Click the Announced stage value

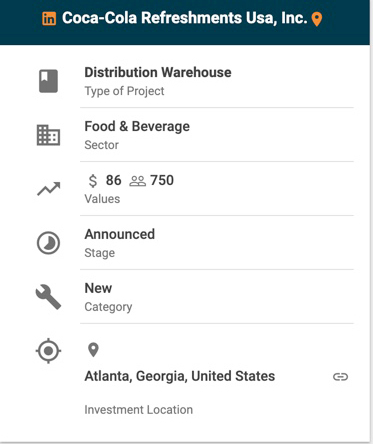coord(120,234)
